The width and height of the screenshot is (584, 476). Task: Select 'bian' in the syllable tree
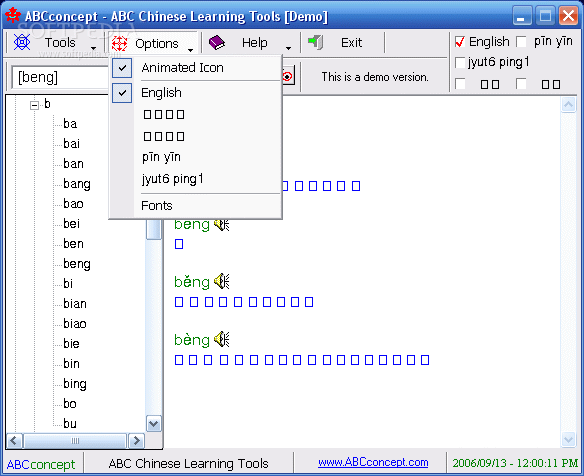click(x=74, y=304)
